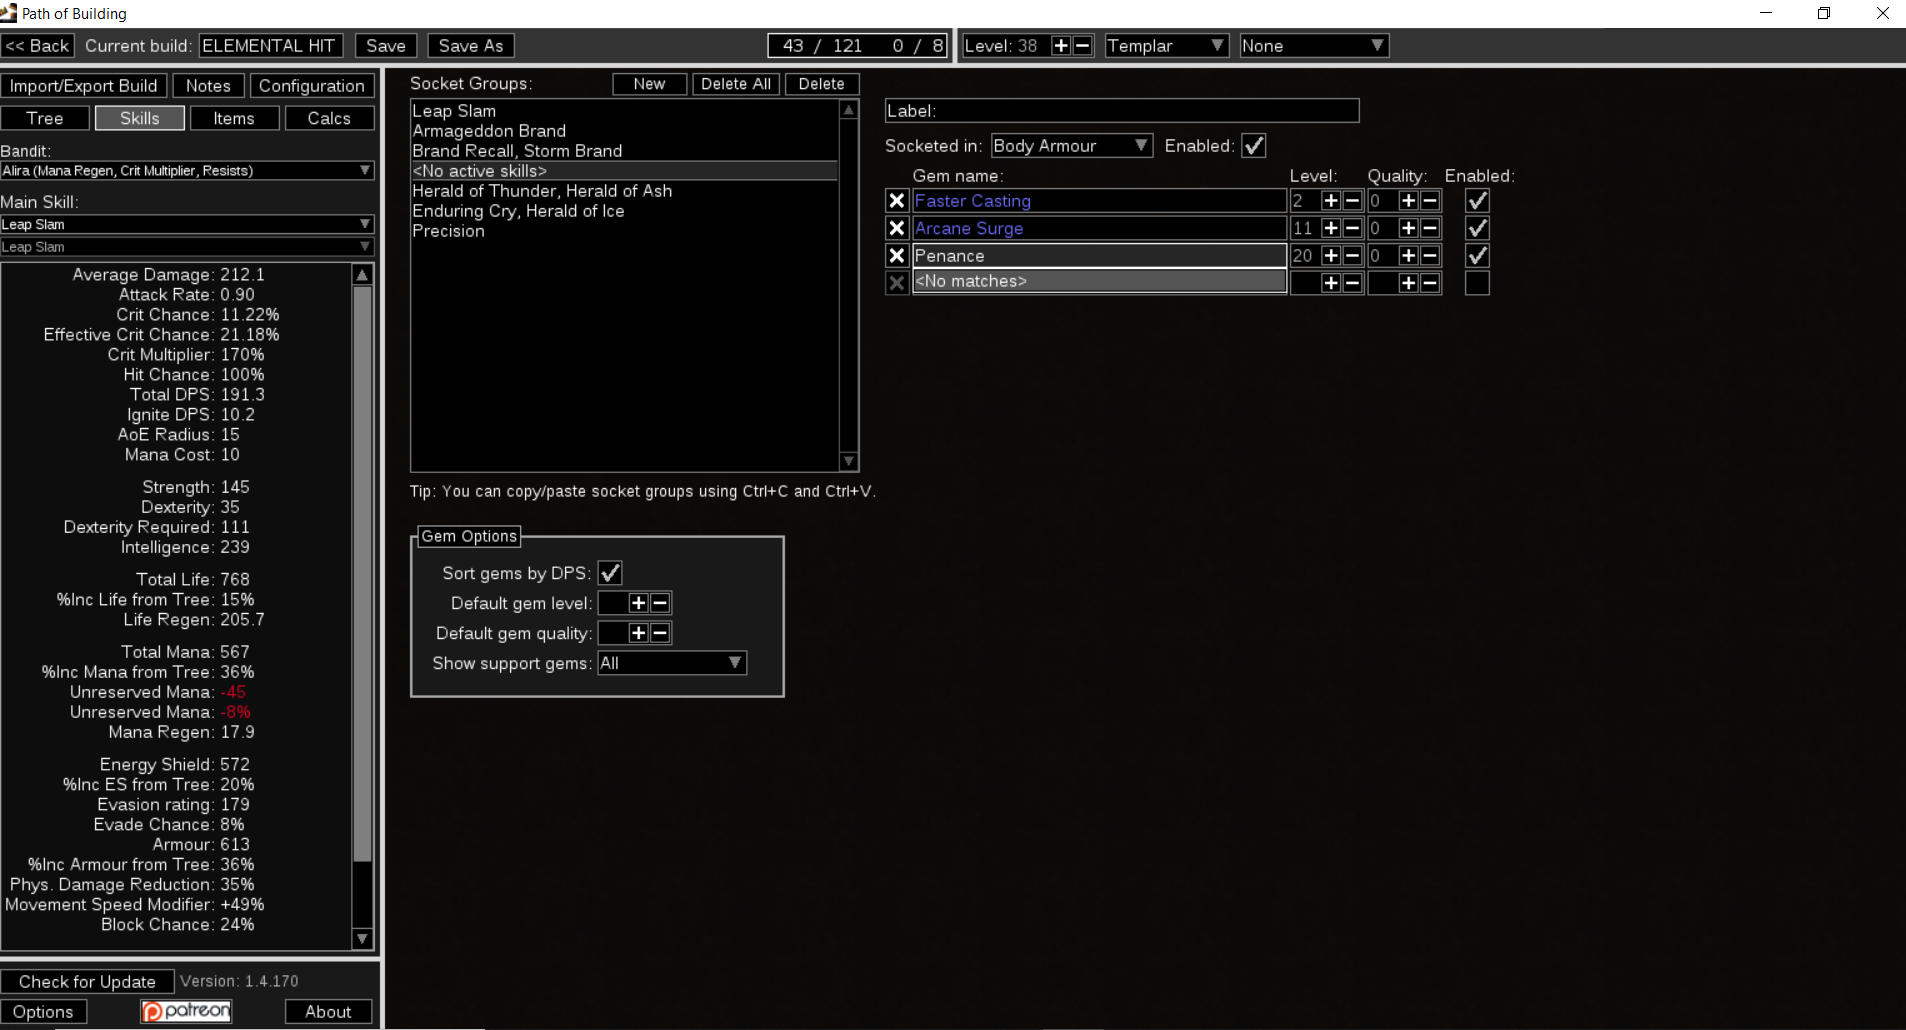Uncheck the socket group Enabled checkbox
Screen dimensions: 1906x1030
1253,145
